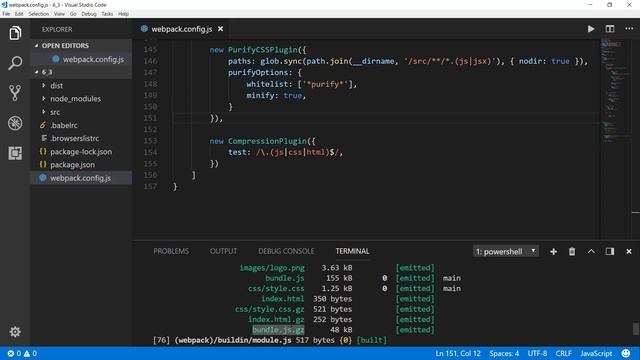Click Spaces: 4 indentation setting

click(x=504, y=353)
